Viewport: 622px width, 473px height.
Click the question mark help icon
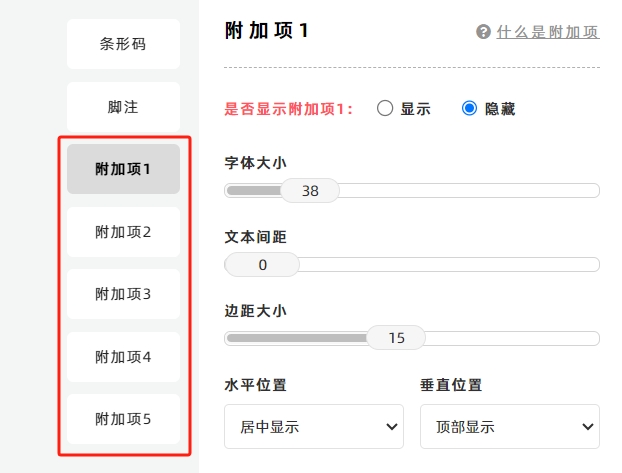483,32
